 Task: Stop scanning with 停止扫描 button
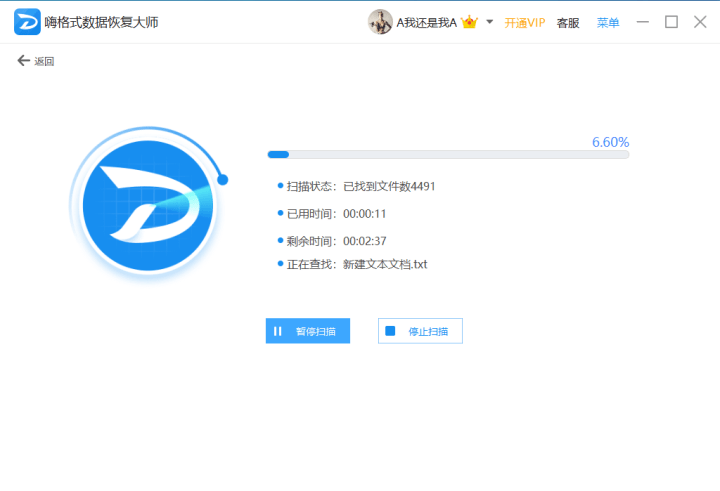[x=420, y=331]
